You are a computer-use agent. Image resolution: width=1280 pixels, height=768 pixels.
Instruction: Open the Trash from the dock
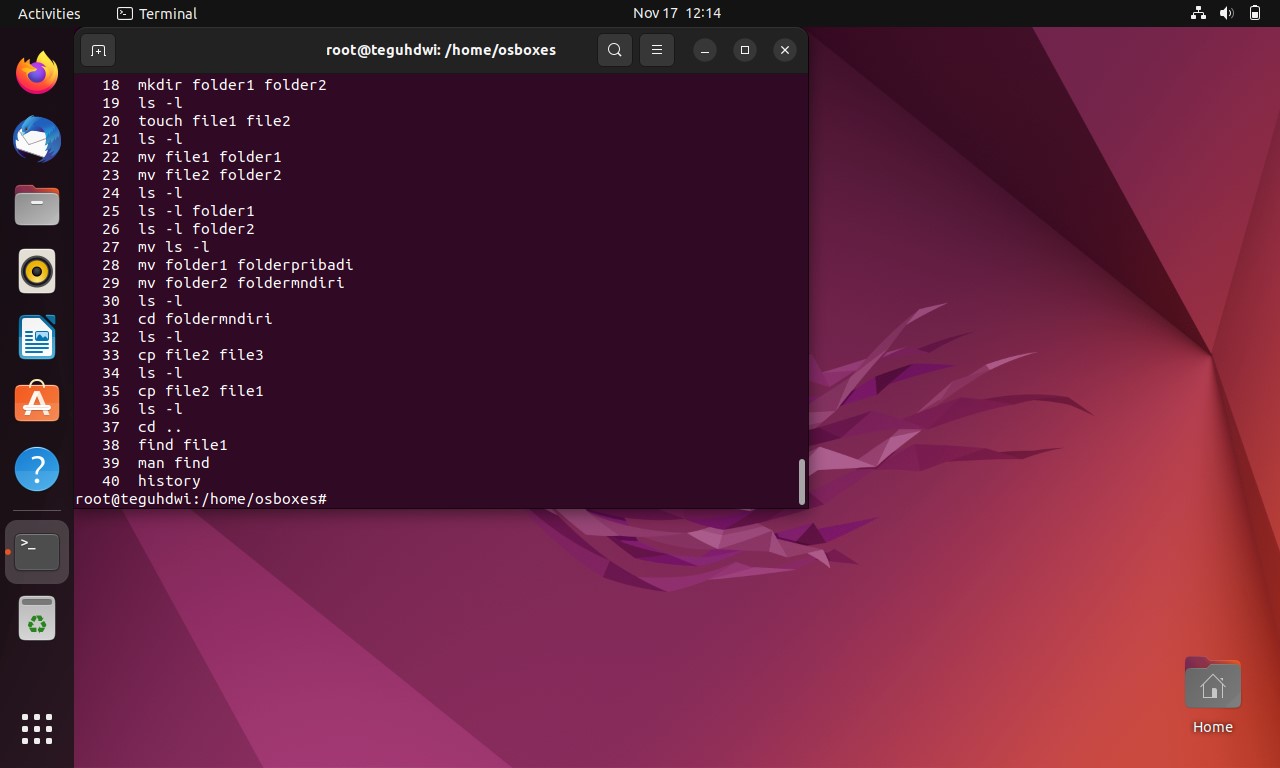tap(37, 619)
